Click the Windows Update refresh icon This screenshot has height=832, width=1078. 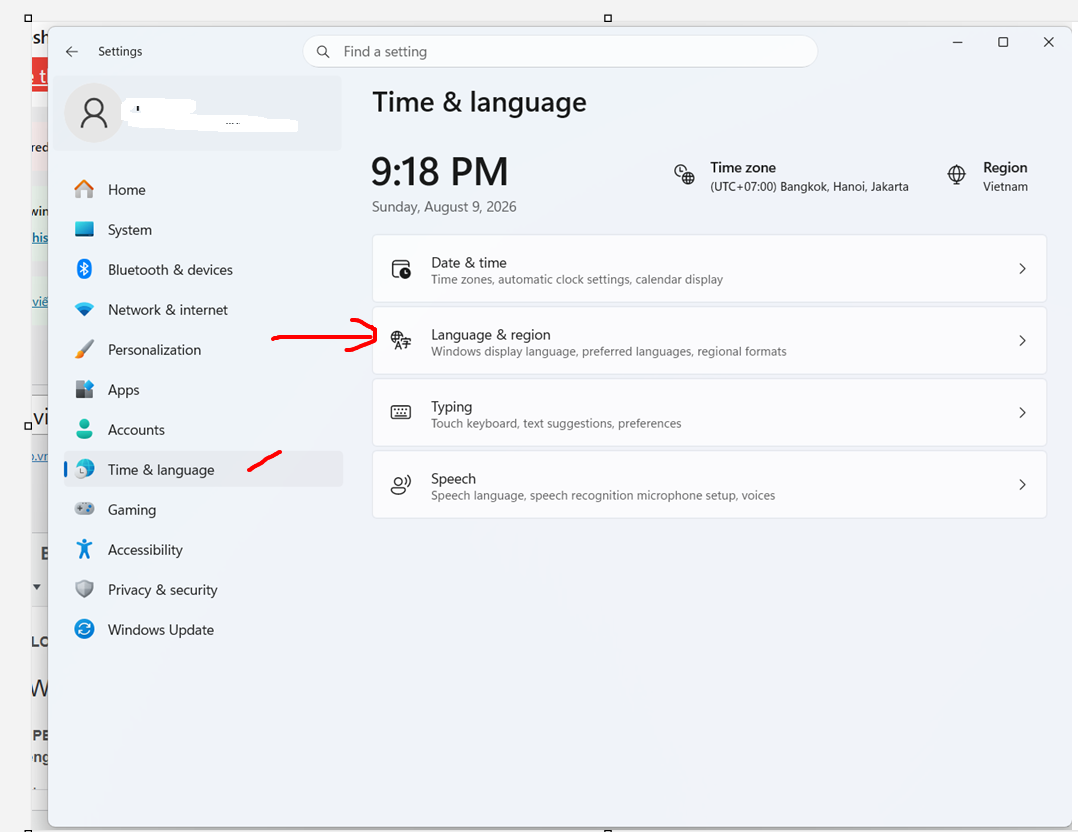point(85,628)
